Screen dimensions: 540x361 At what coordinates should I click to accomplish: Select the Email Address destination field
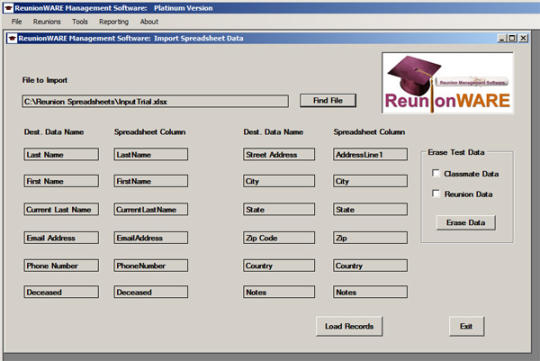[61, 237]
